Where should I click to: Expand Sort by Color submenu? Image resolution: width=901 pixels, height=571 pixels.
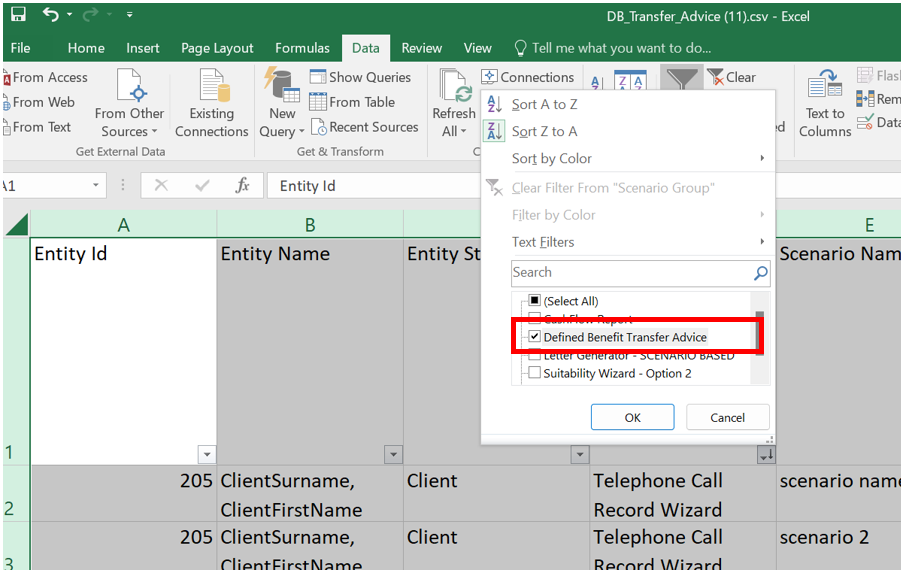(627, 159)
